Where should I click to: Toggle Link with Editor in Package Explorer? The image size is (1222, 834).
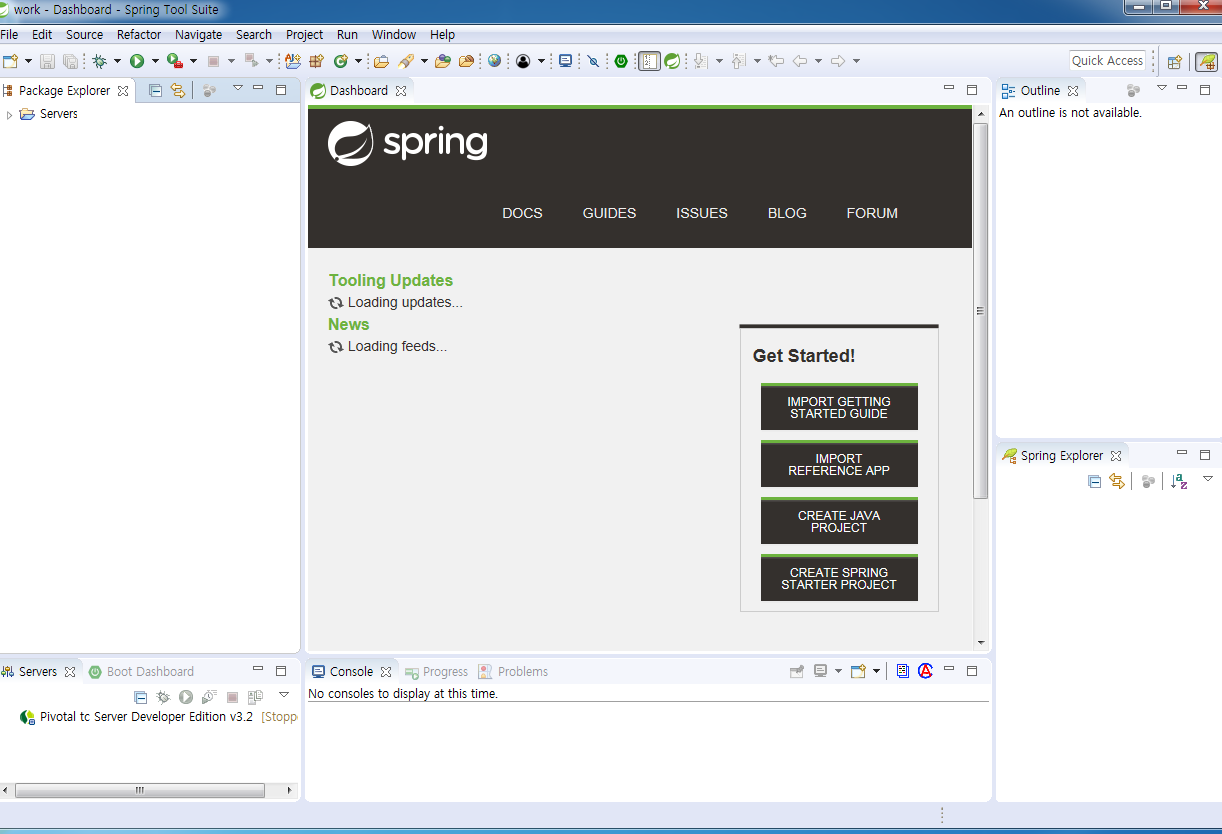(x=178, y=90)
